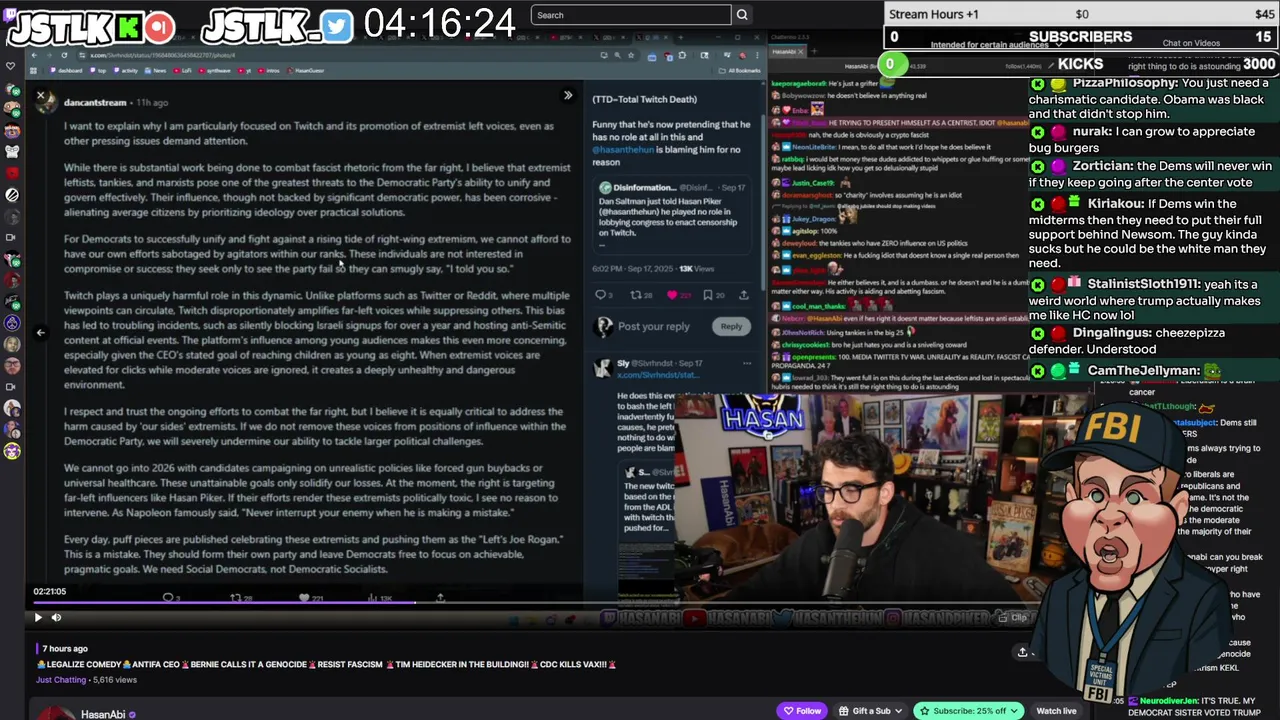
Task: Mute the video with volume icon
Action: 56,617
